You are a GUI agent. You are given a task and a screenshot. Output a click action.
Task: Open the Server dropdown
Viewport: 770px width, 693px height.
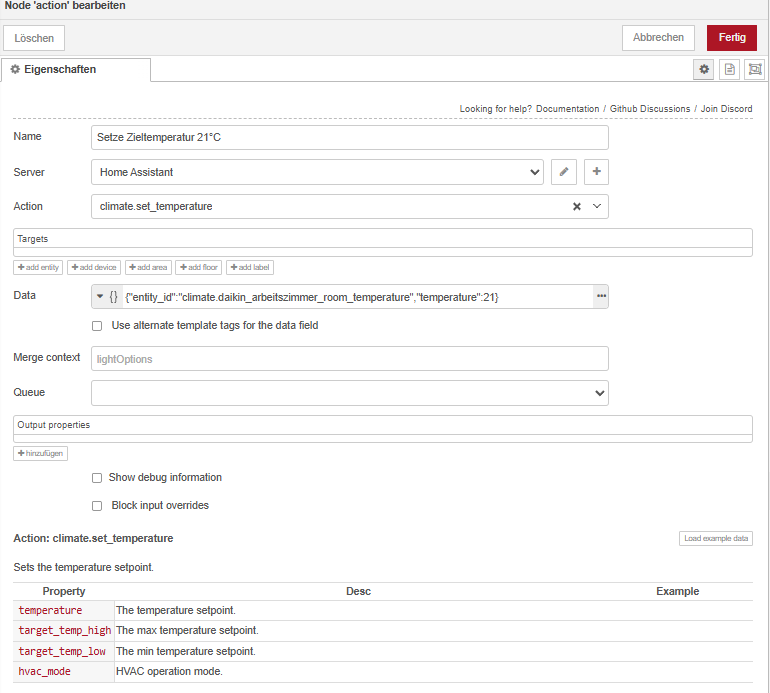pos(317,172)
